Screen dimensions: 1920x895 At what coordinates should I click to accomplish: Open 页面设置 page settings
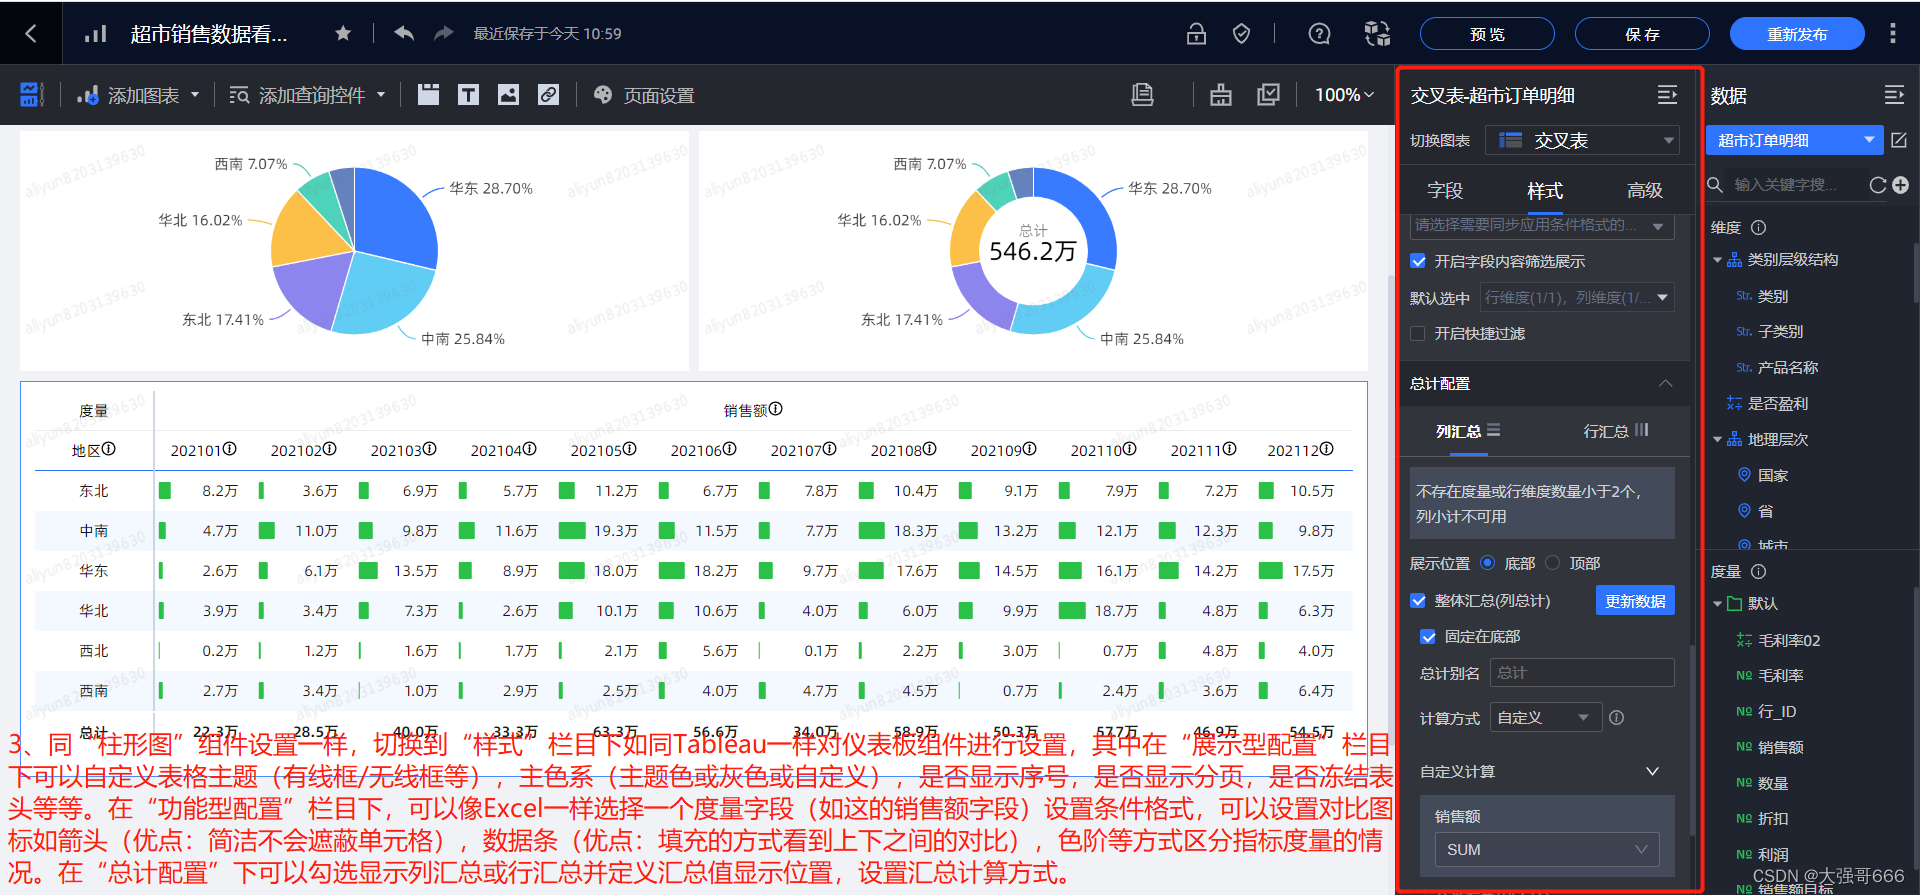click(x=644, y=95)
